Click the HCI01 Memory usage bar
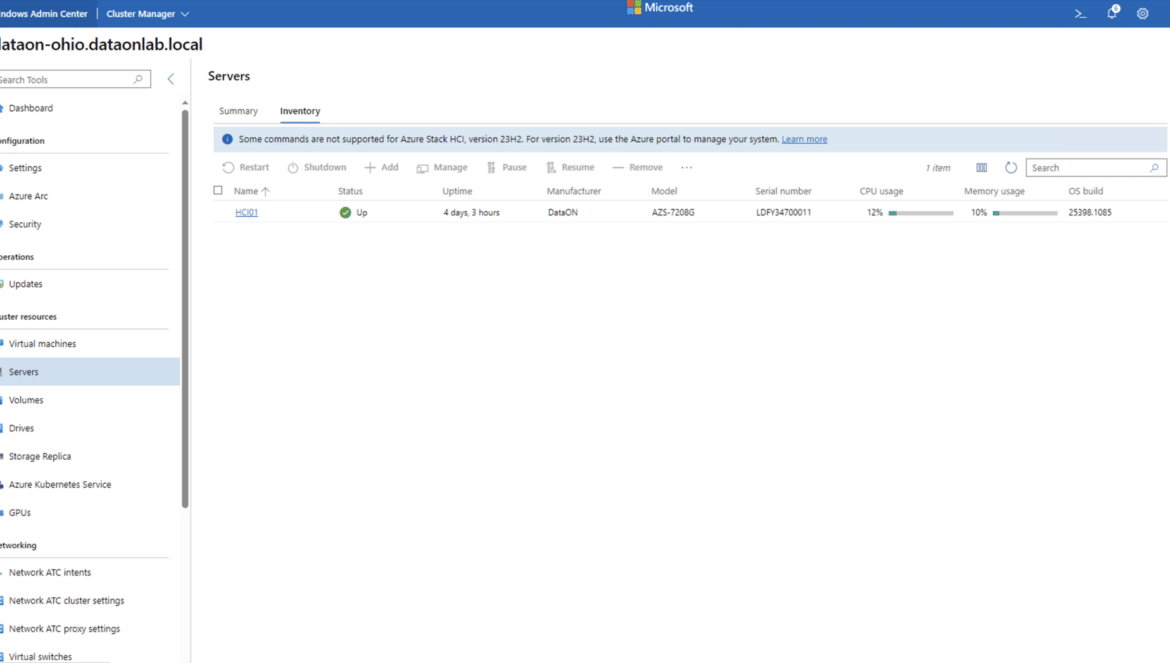1170x663 pixels. pos(1025,213)
